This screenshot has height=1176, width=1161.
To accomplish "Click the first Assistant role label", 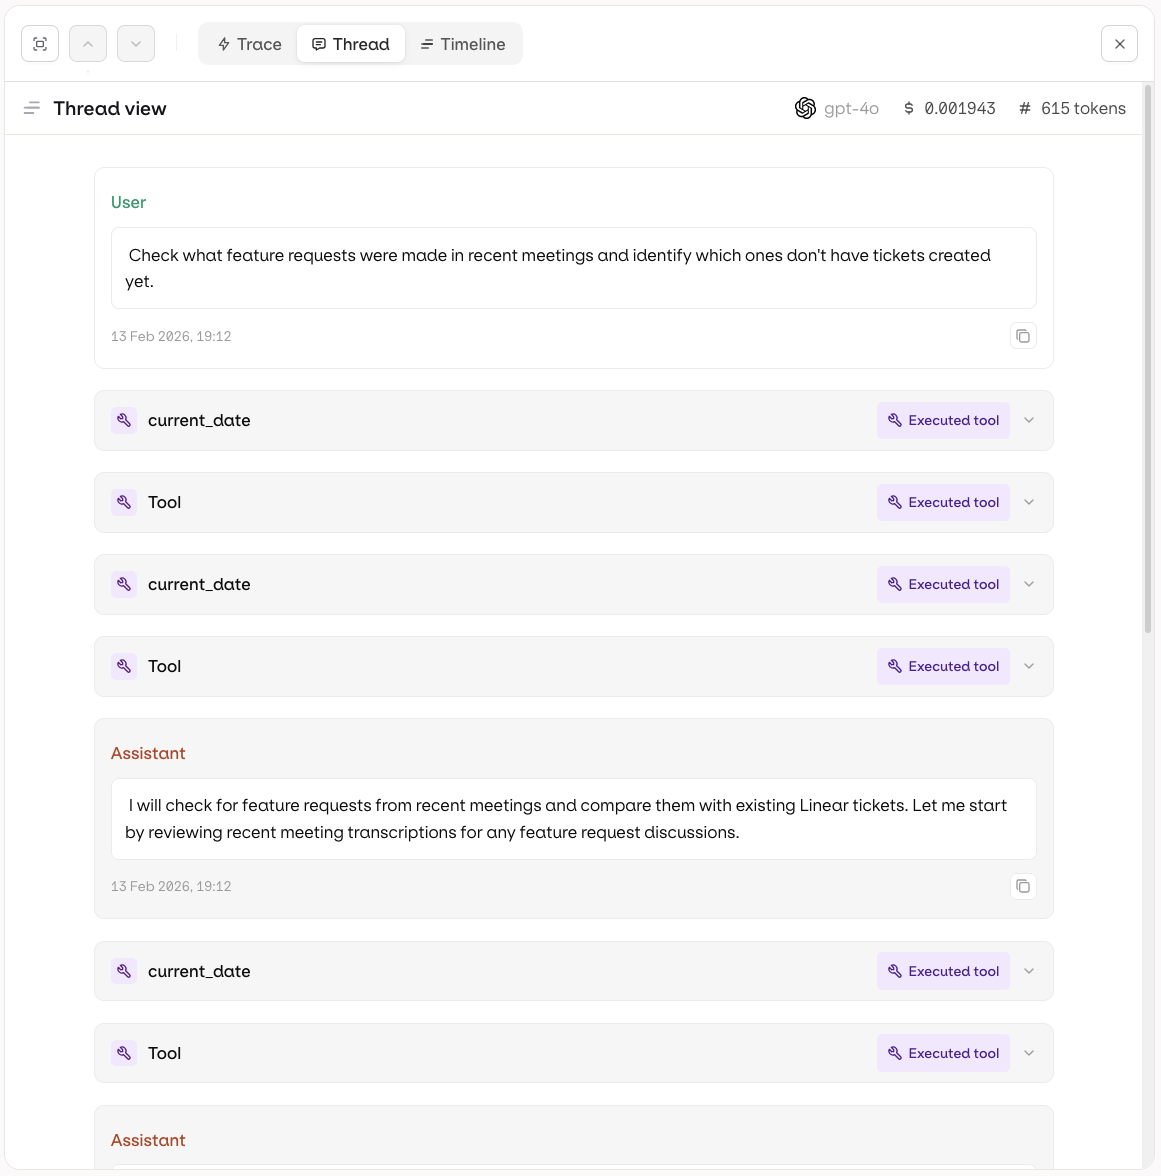I will click(148, 753).
